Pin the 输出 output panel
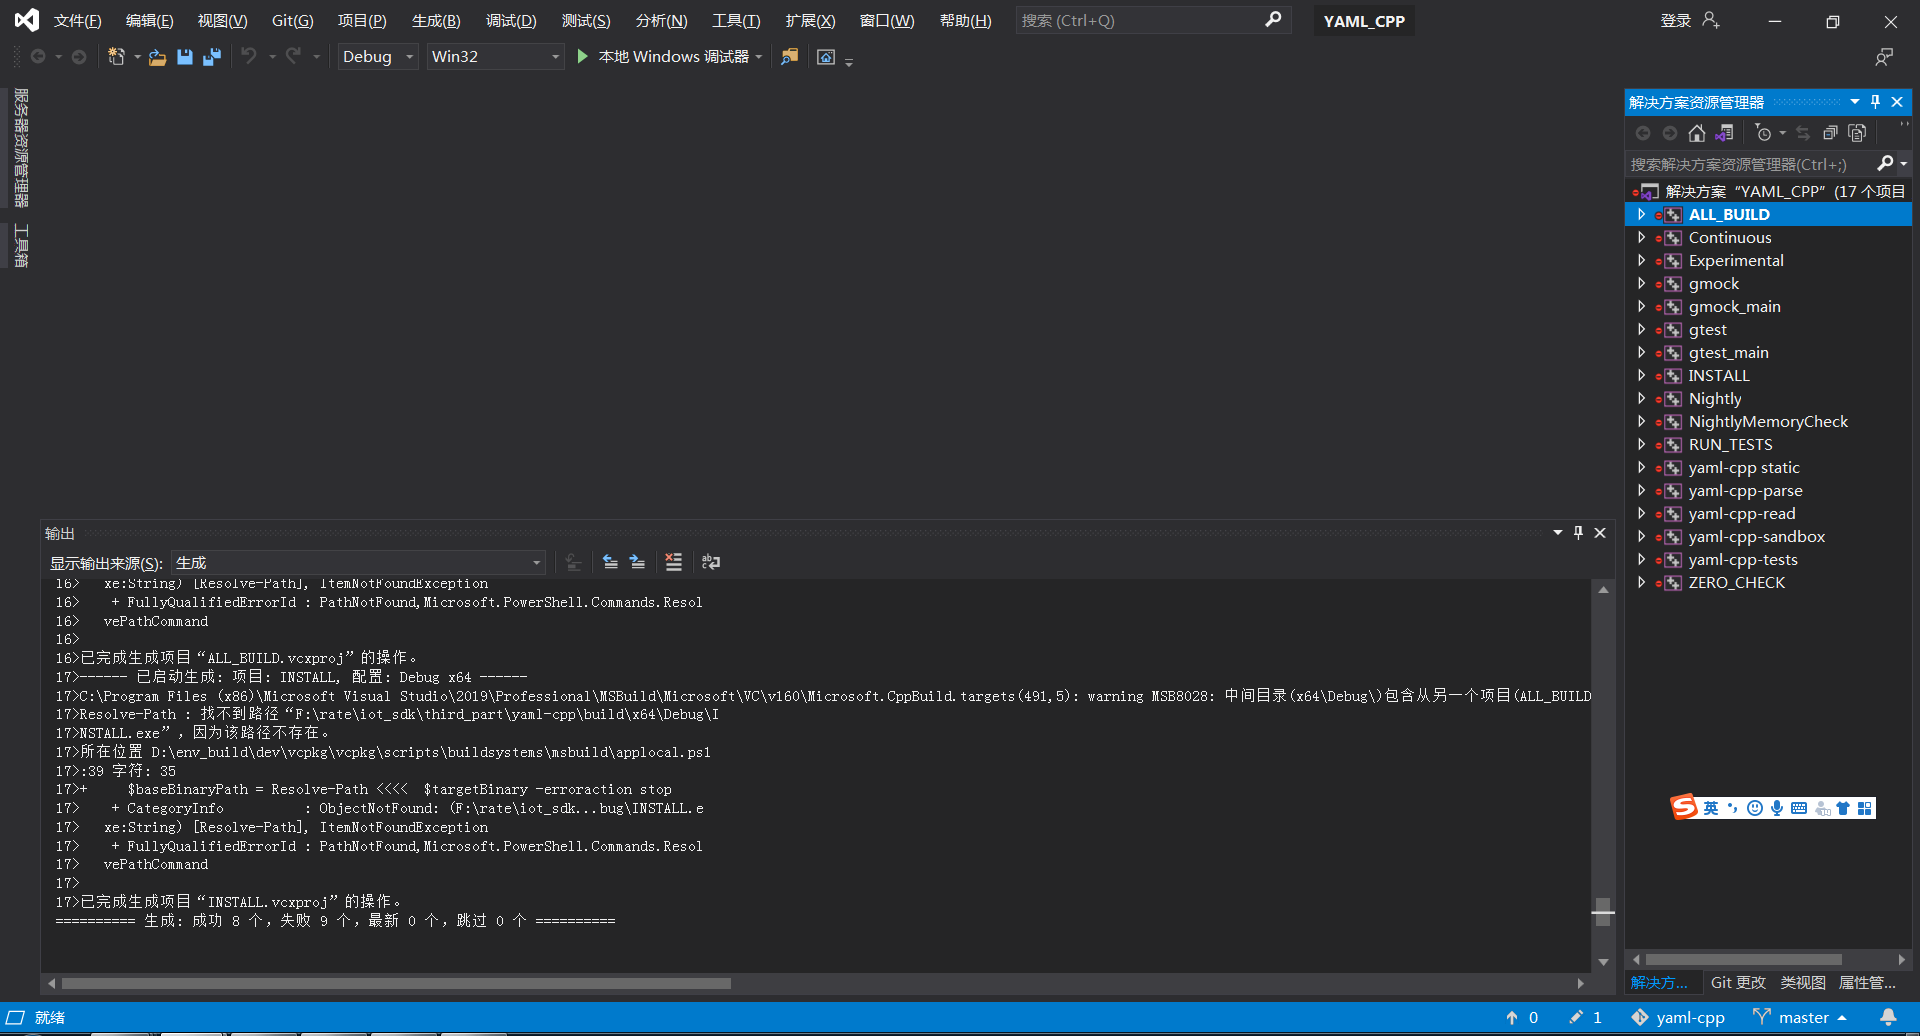The height and width of the screenshot is (1036, 1920). 1578,532
